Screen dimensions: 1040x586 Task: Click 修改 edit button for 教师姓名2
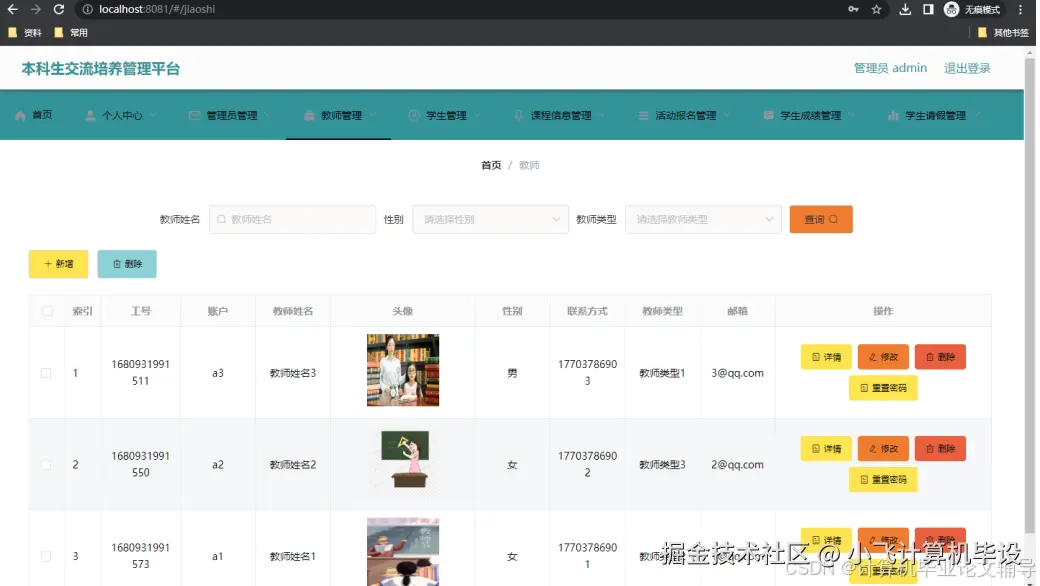pyautogui.click(x=883, y=448)
